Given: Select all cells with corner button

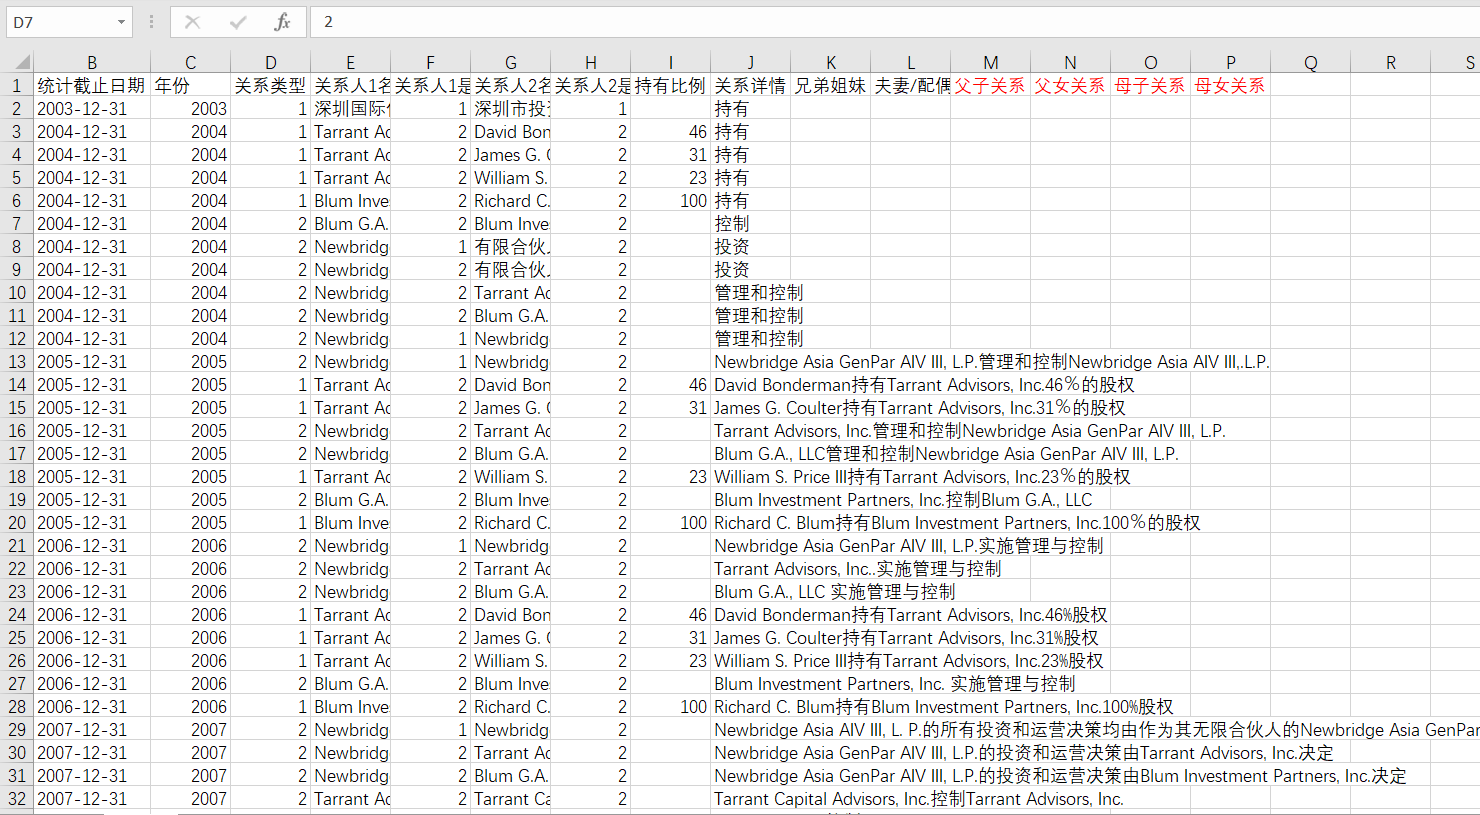Looking at the screenshot, I should pyautogui.click(x=18, y=62).
